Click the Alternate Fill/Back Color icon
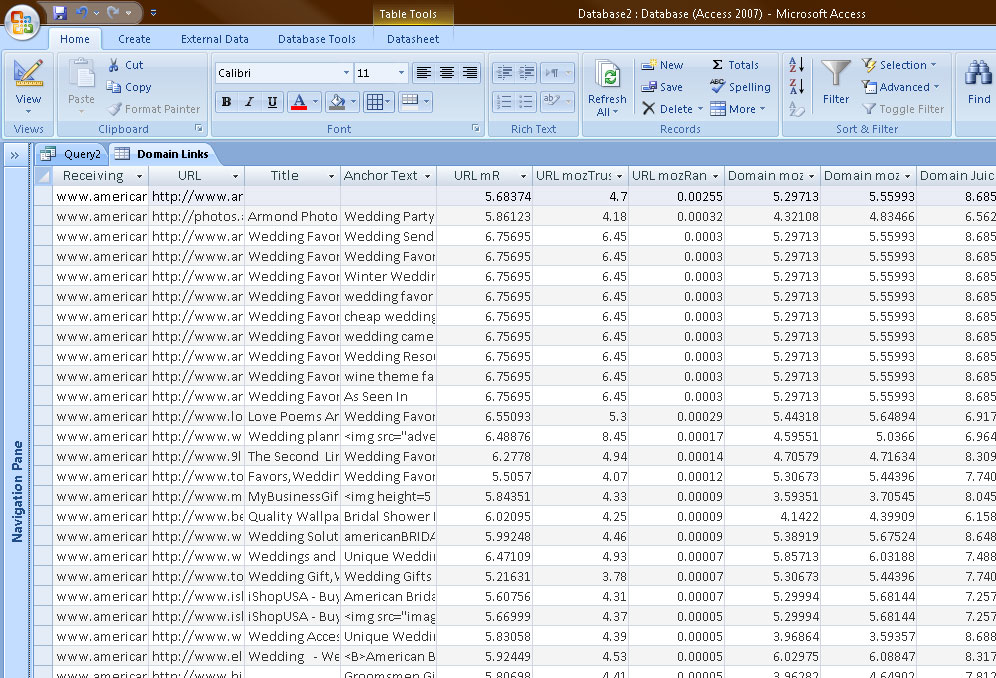 (410, 102)
